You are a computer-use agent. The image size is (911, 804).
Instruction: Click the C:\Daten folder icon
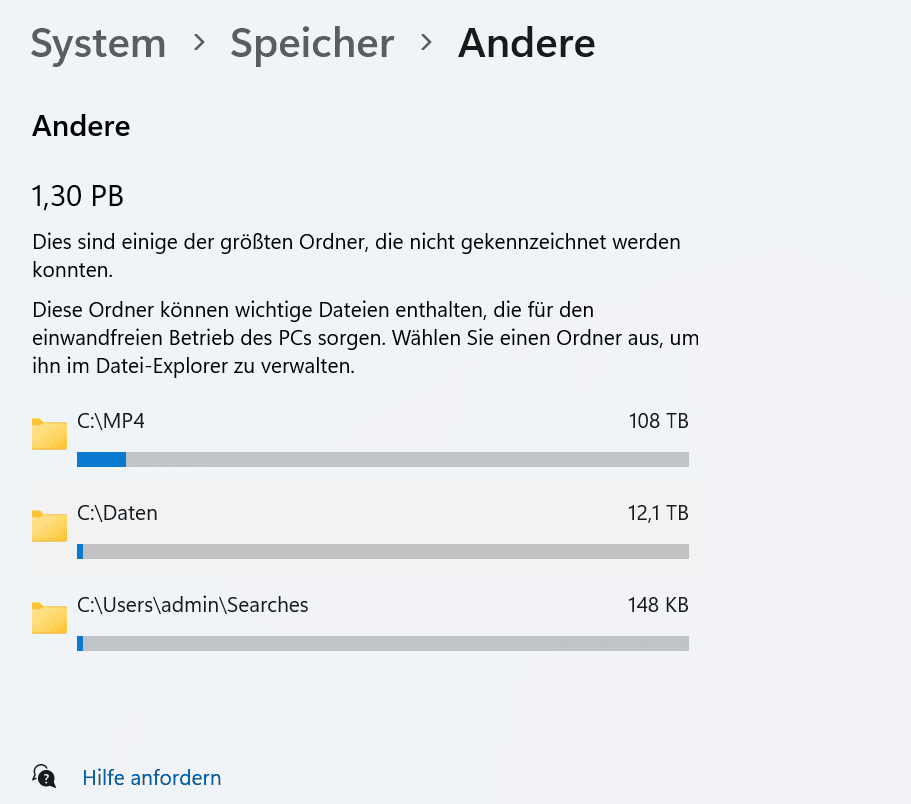[x=49, y=527]
